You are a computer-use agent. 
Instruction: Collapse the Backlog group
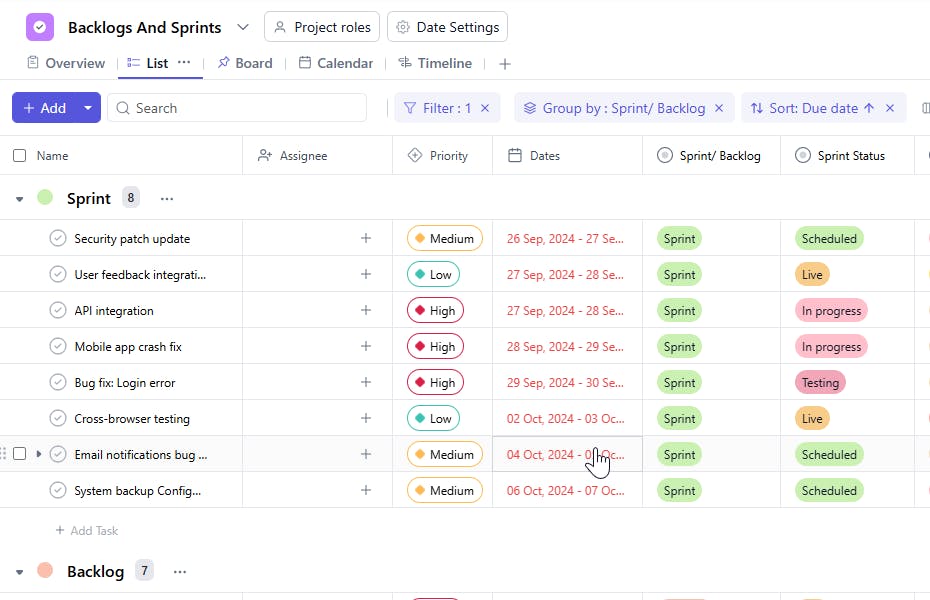tap(19, 572)
